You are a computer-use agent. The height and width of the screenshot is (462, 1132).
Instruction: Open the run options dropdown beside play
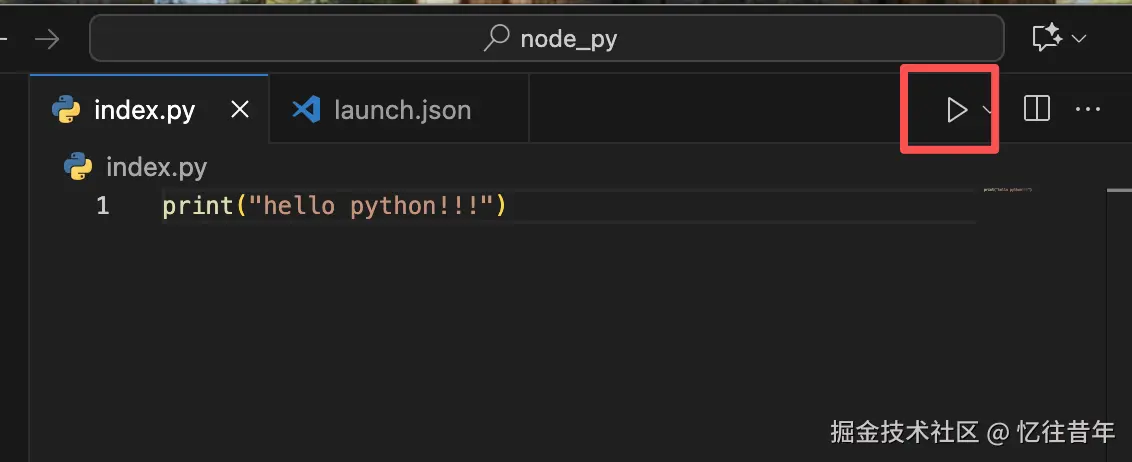987,110
